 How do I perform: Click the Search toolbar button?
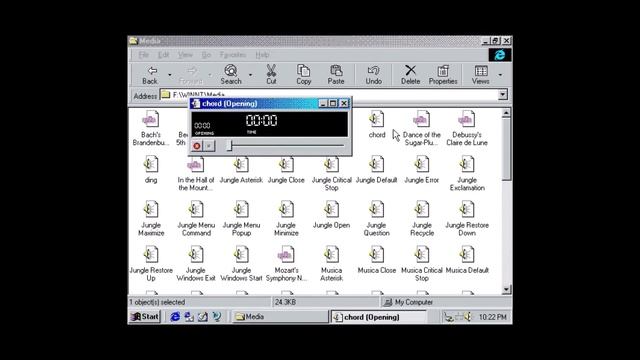(231, 75)
